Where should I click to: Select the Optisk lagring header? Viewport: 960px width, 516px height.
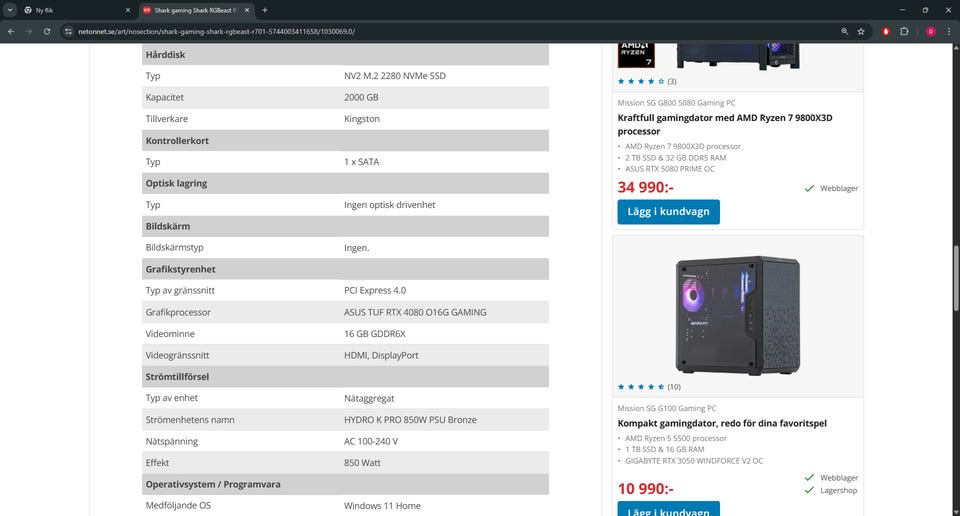click(345, 183)
